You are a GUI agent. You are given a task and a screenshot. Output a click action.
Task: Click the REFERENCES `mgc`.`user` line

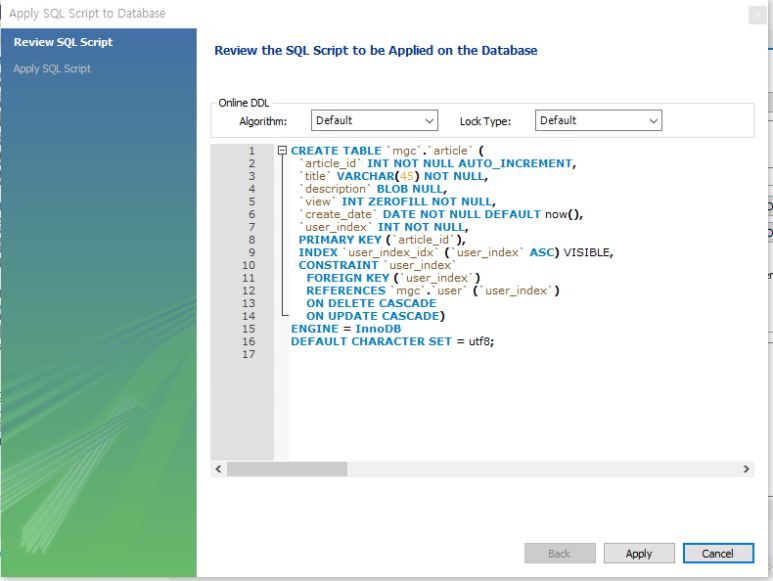(433, 291)
